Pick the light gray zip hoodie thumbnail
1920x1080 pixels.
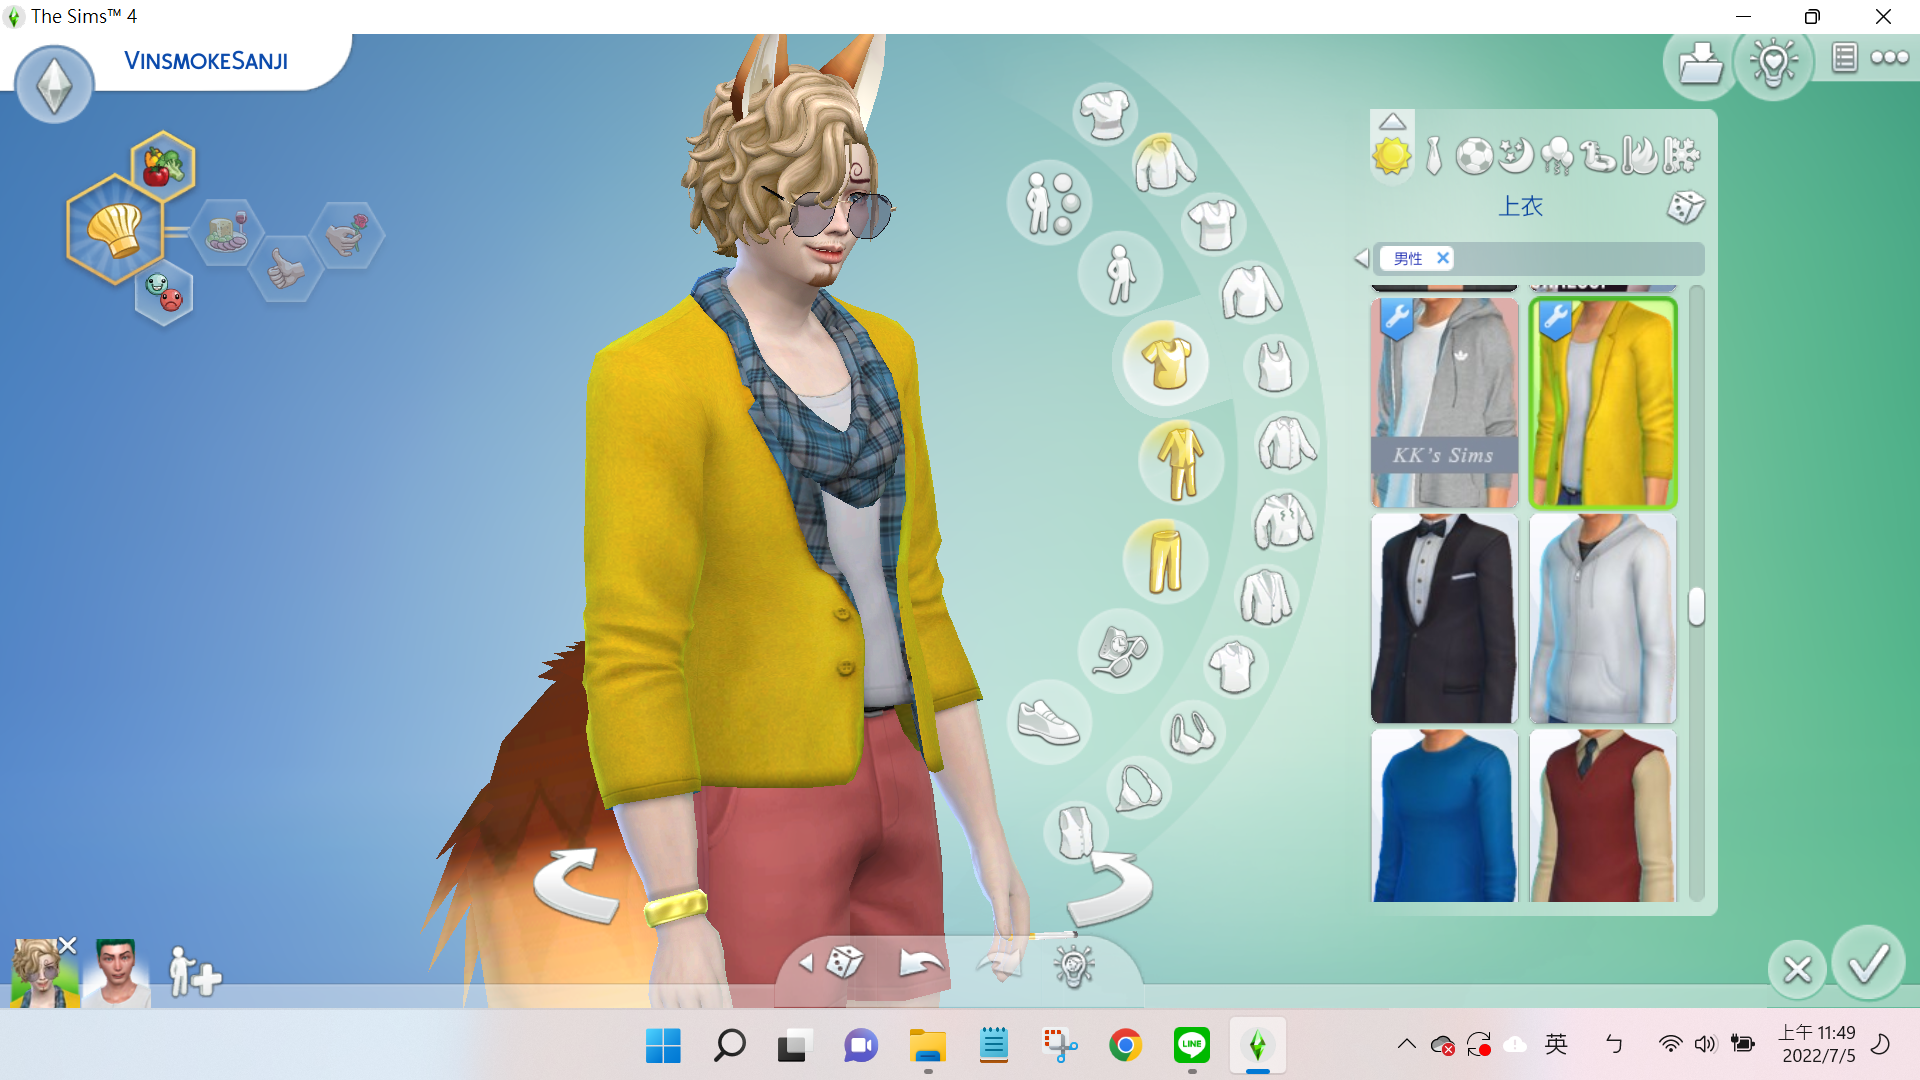tap(1602, 618)
